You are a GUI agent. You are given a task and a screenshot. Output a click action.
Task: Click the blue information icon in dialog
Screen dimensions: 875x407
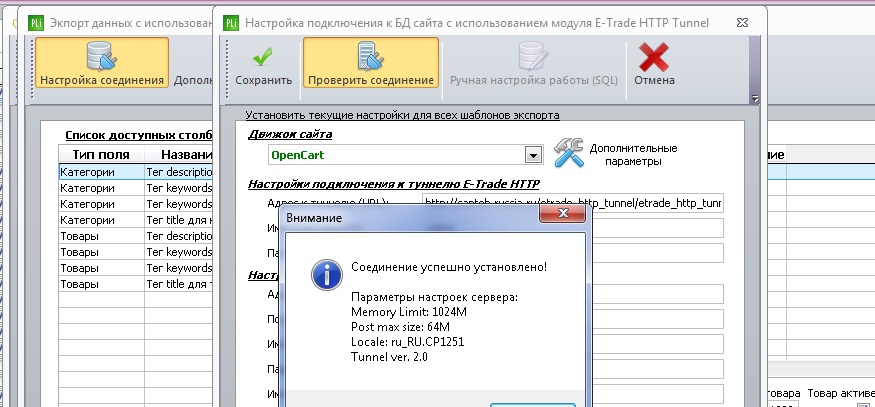click(x=326, y=275)
